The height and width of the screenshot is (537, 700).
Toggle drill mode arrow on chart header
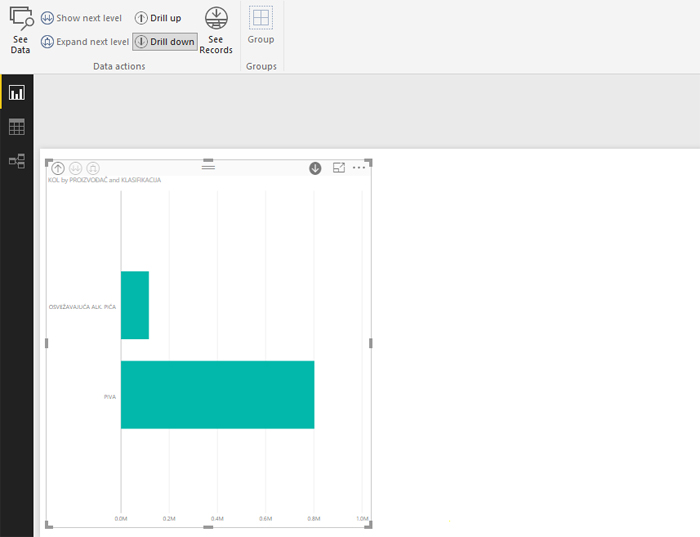point(315,168)
